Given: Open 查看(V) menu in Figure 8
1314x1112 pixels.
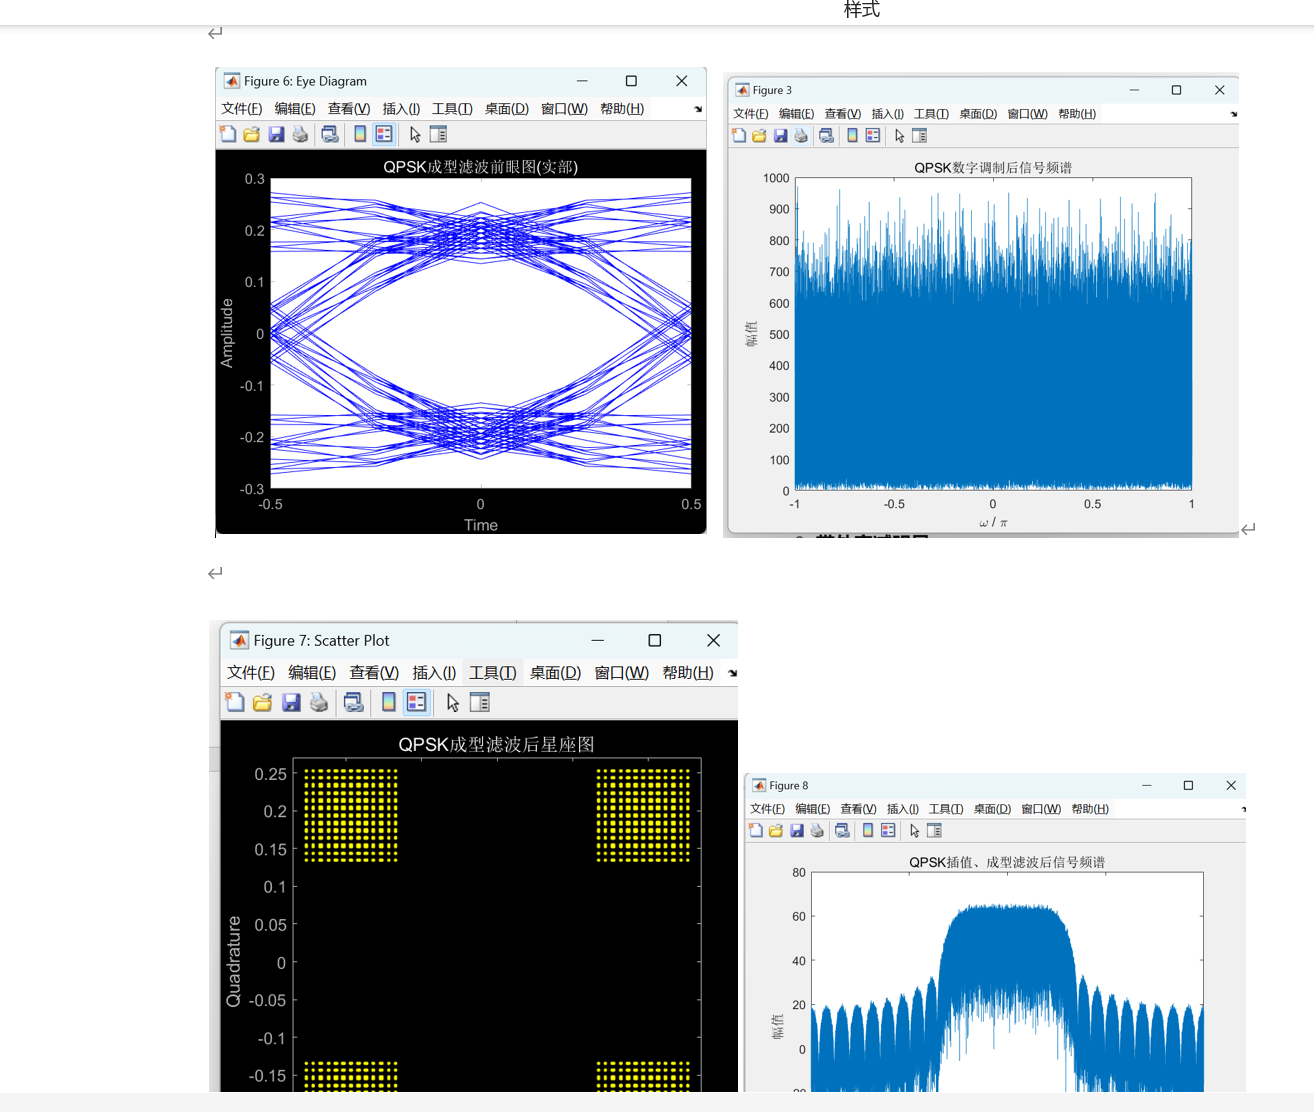Looking at the screenshot, I should click(858, 809).
